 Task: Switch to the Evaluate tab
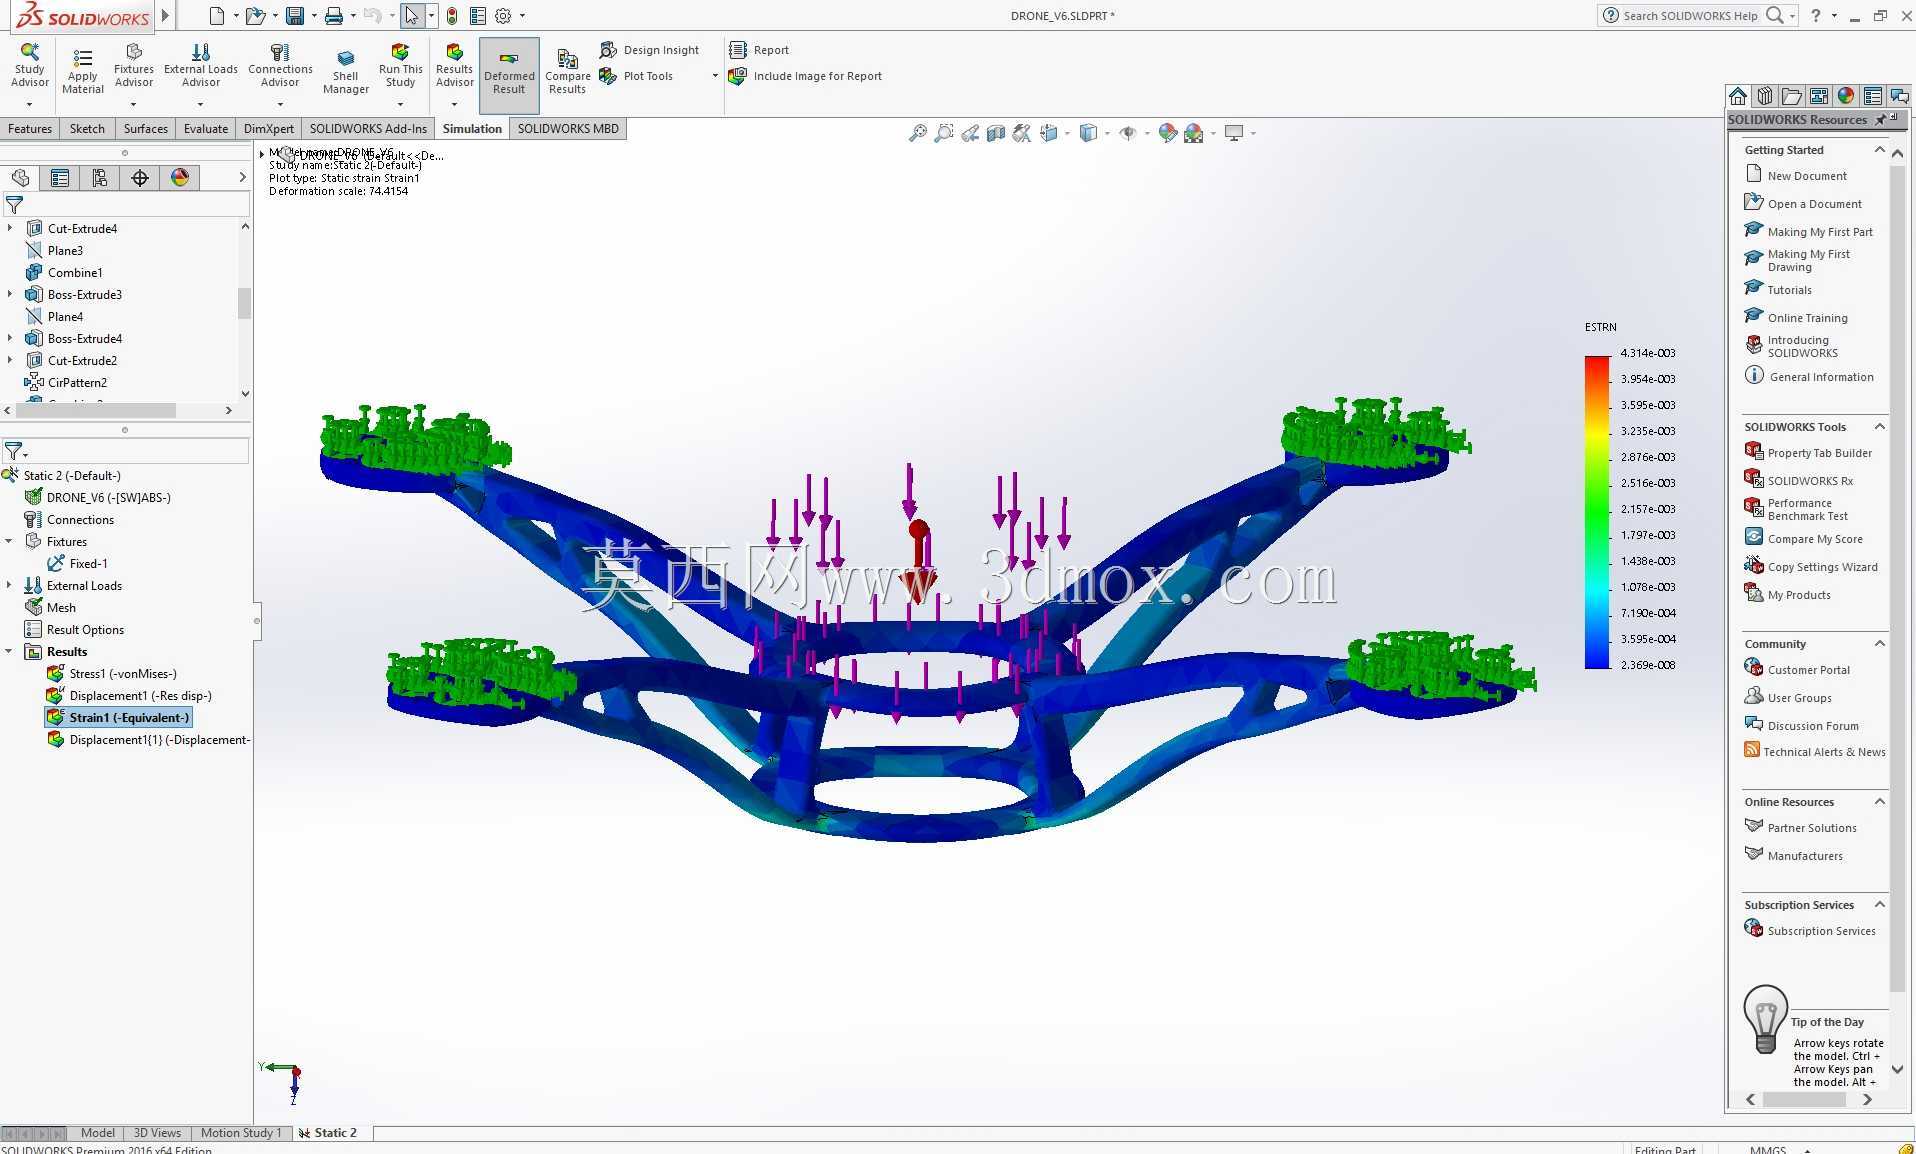click(206, 129)
